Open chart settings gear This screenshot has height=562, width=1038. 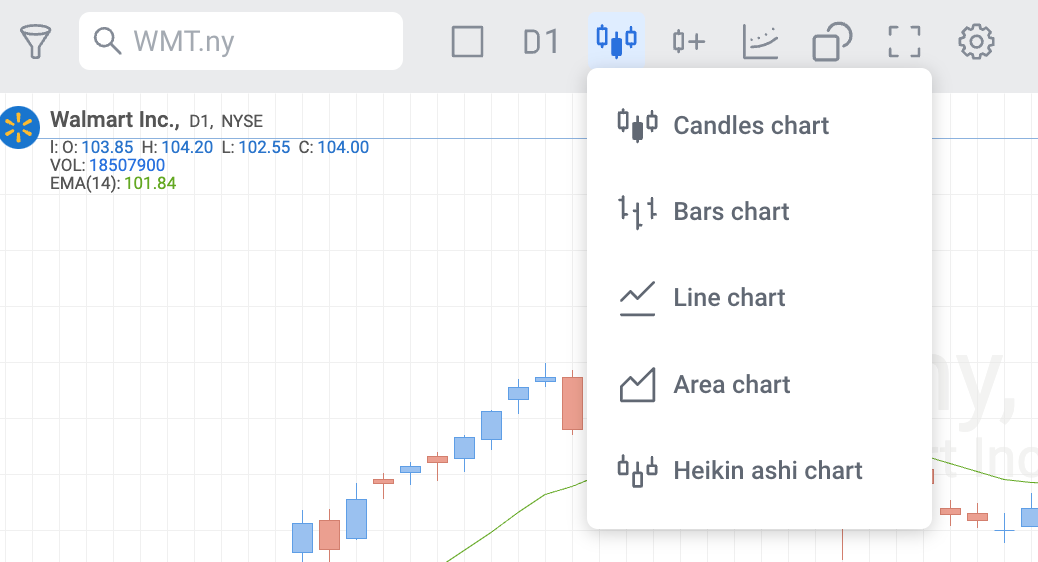976,41
